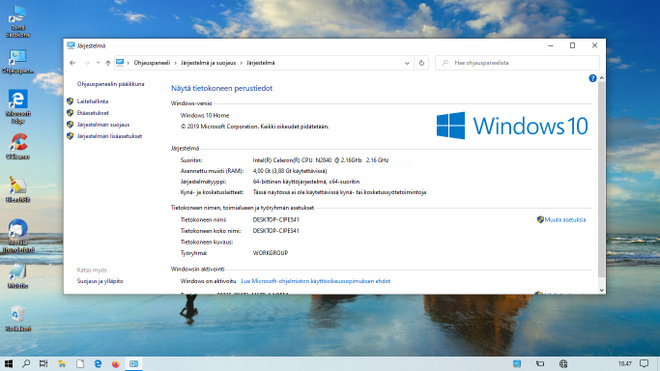Minimize the Järjestelmä window
This screenshot has height=371, width=660.
tap(551, 45)
